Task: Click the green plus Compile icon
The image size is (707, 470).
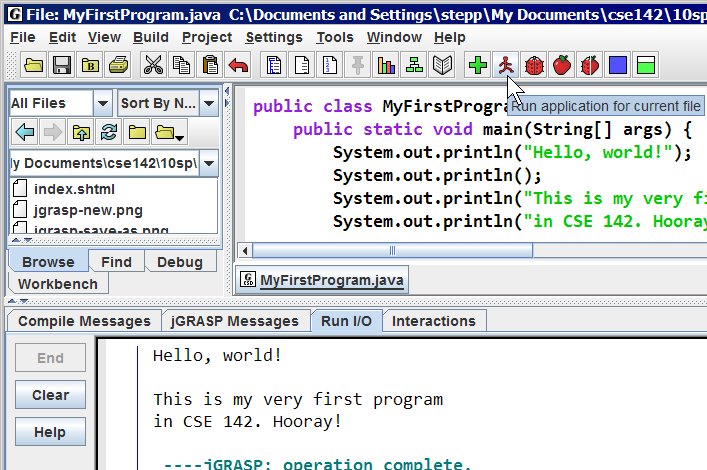Action: coord(478,66)
